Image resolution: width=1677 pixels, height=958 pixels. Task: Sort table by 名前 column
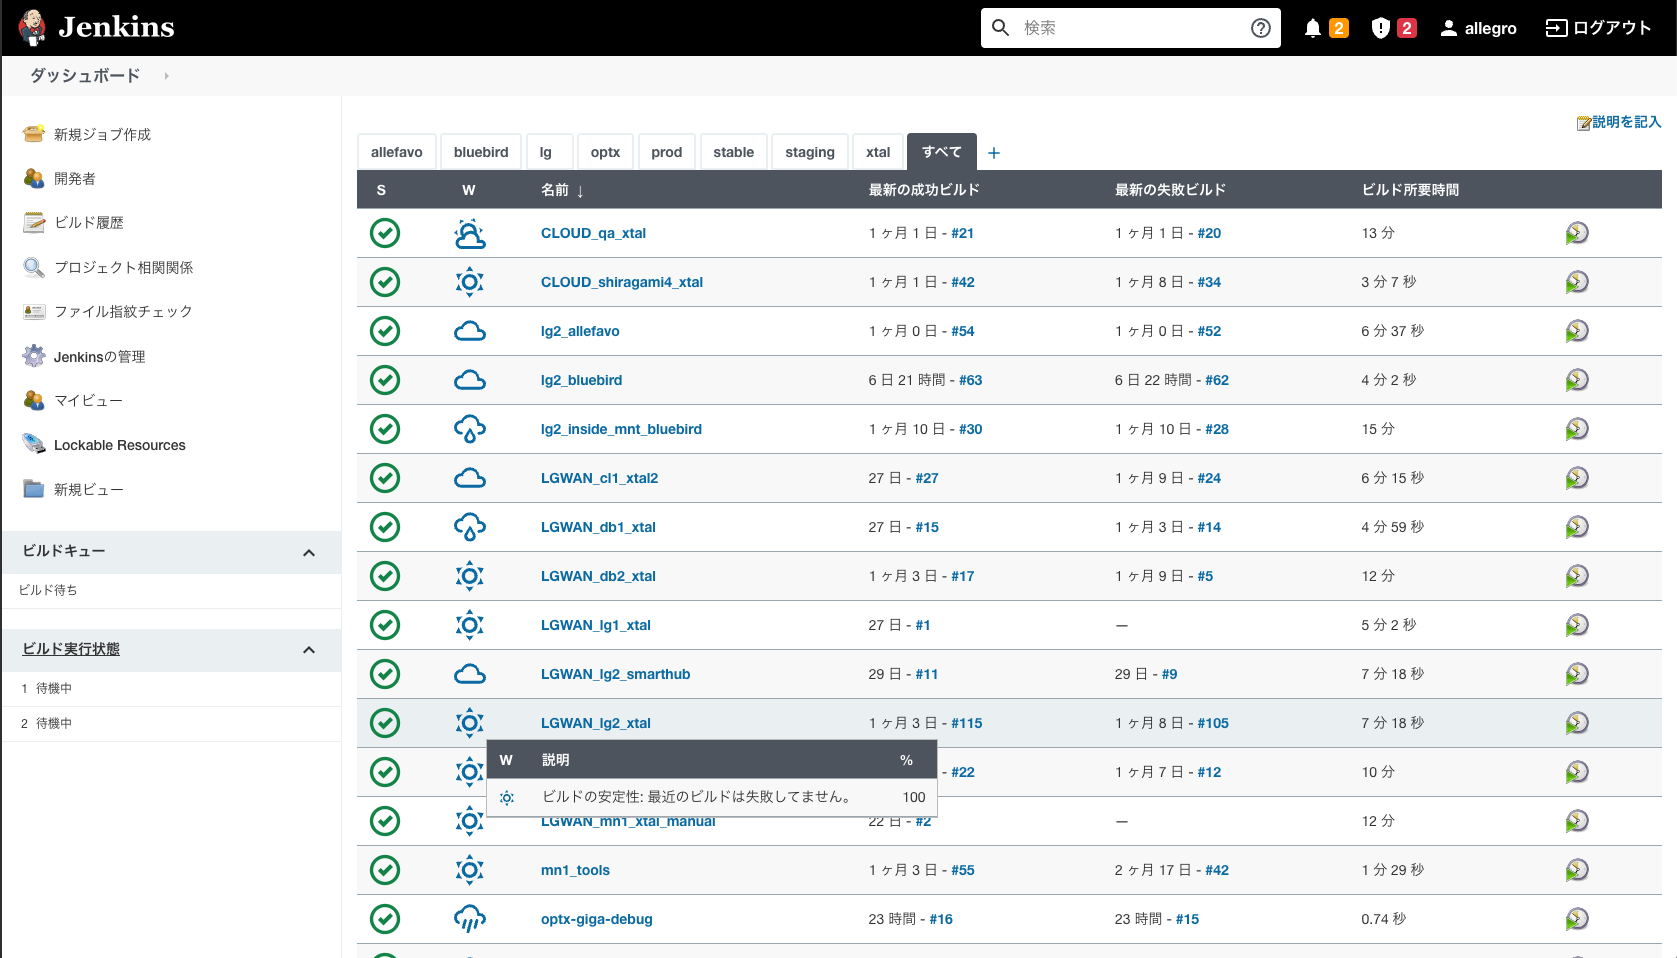coord(562,190)
